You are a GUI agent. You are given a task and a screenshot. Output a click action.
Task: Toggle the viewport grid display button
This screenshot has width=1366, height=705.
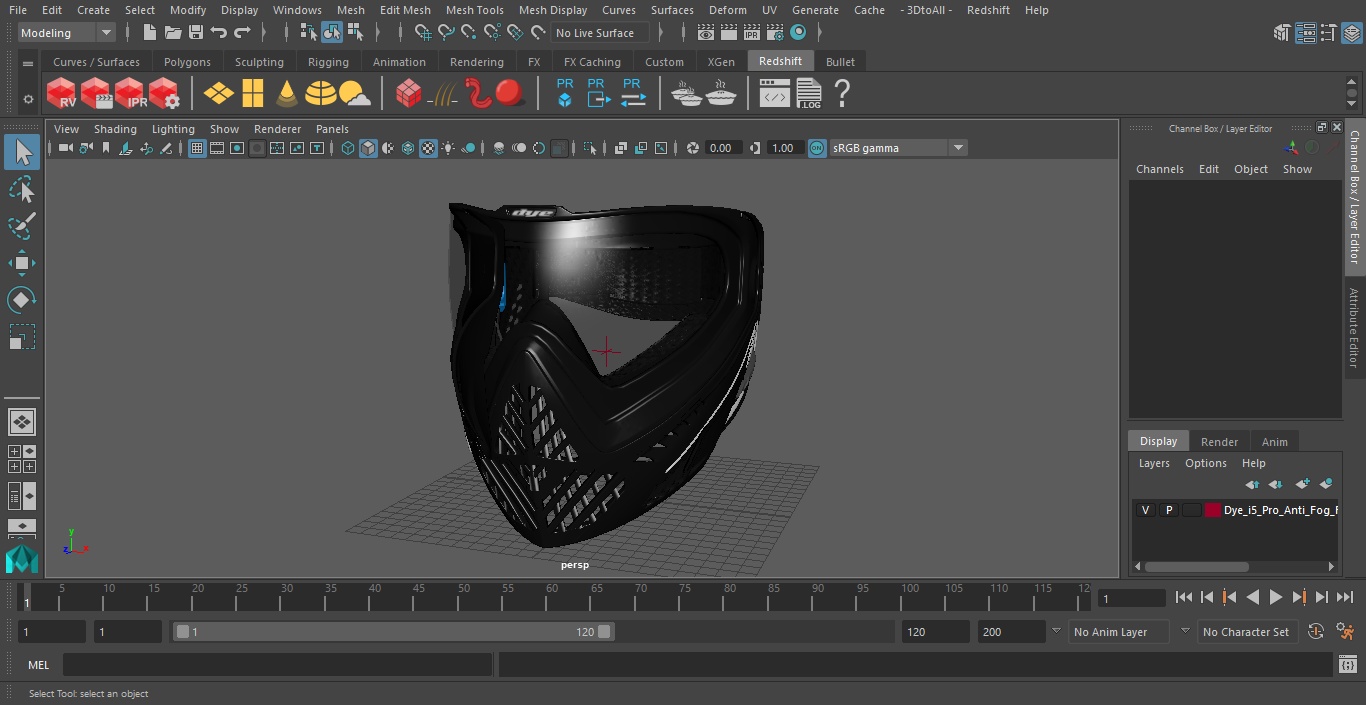coord(197,148)
